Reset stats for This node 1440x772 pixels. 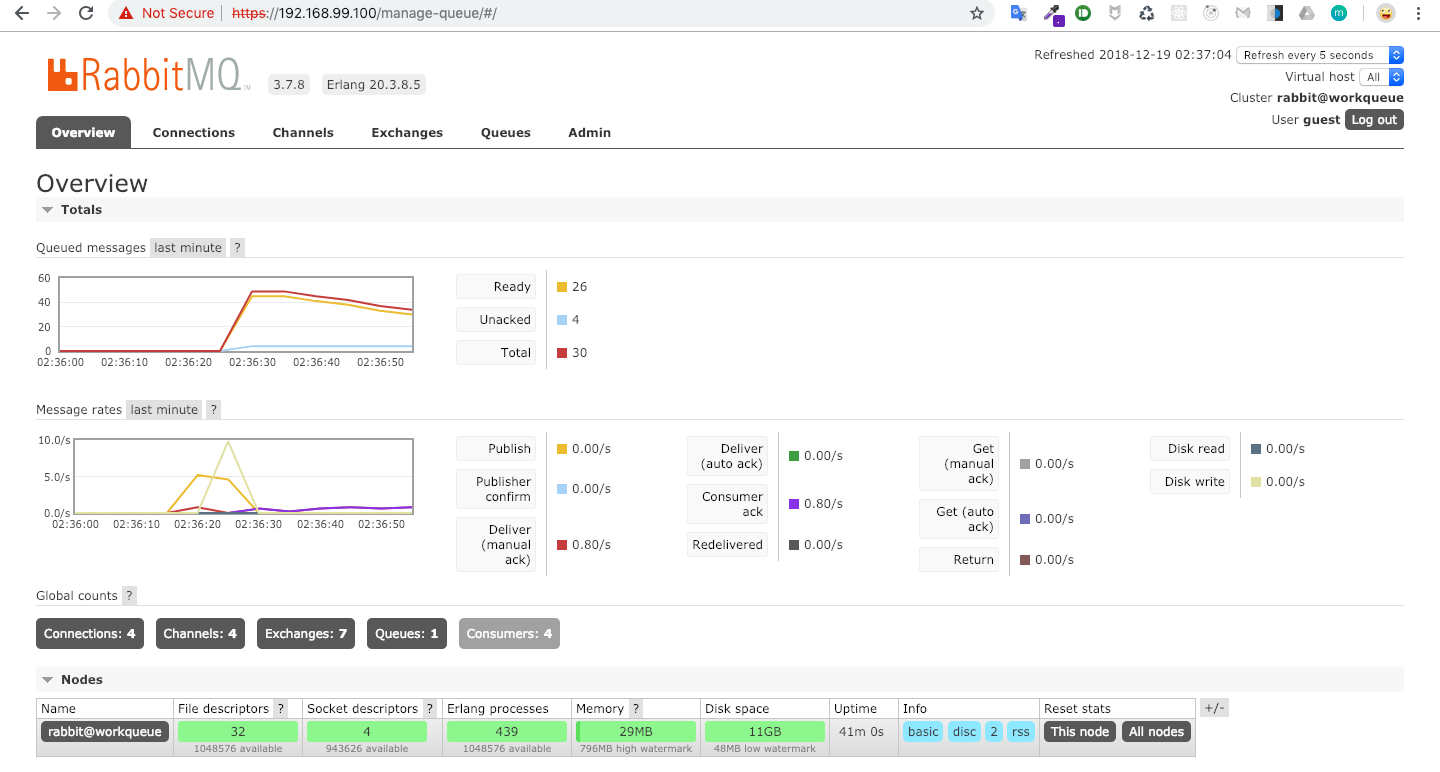click(x=1080, y=731)
